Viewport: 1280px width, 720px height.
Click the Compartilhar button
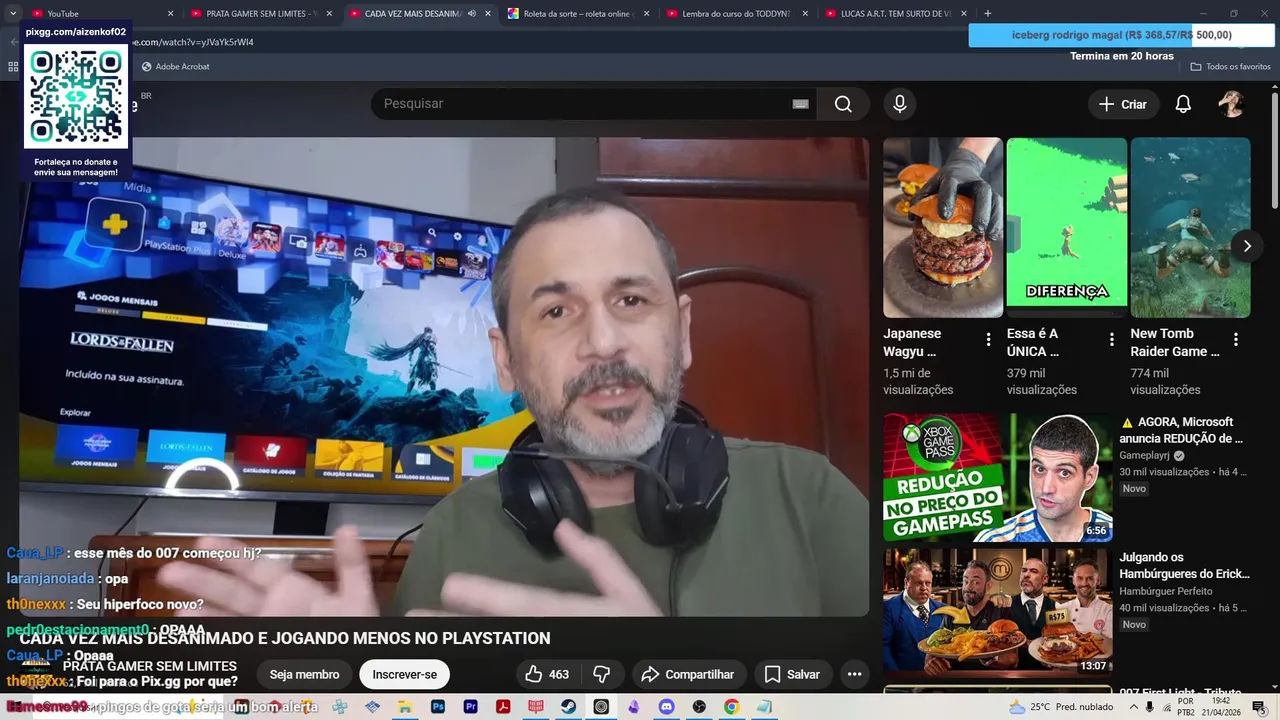(688, 674)
